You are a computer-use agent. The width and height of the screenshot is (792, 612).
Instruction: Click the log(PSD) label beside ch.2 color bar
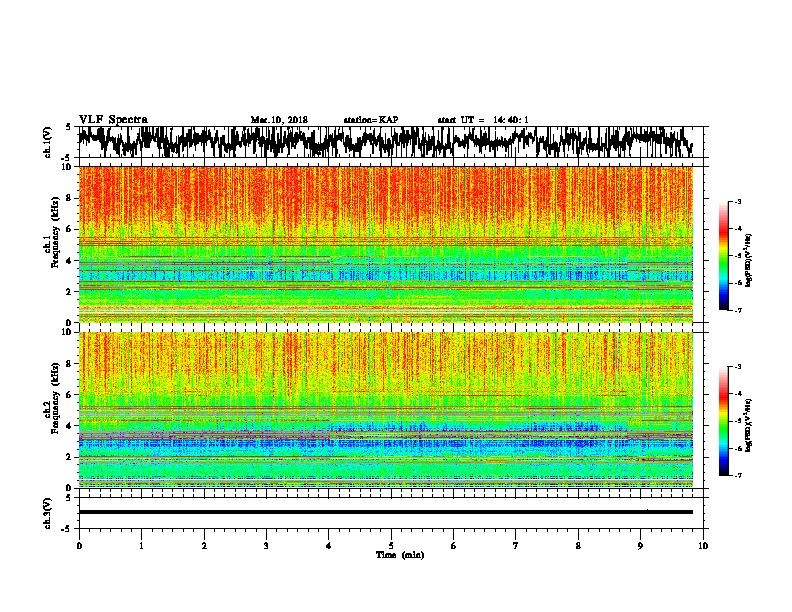pos(748,426)
